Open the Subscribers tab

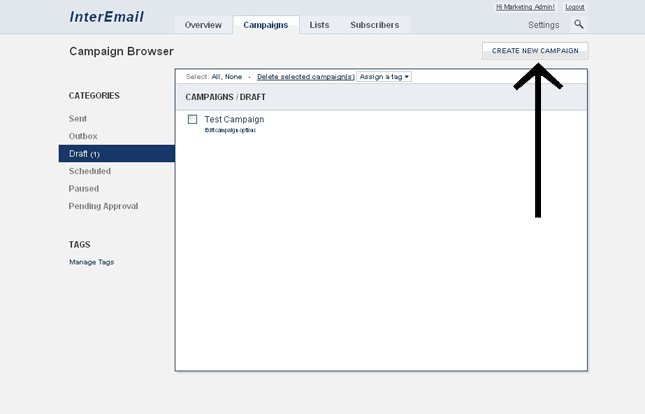(x=374, y=25)
